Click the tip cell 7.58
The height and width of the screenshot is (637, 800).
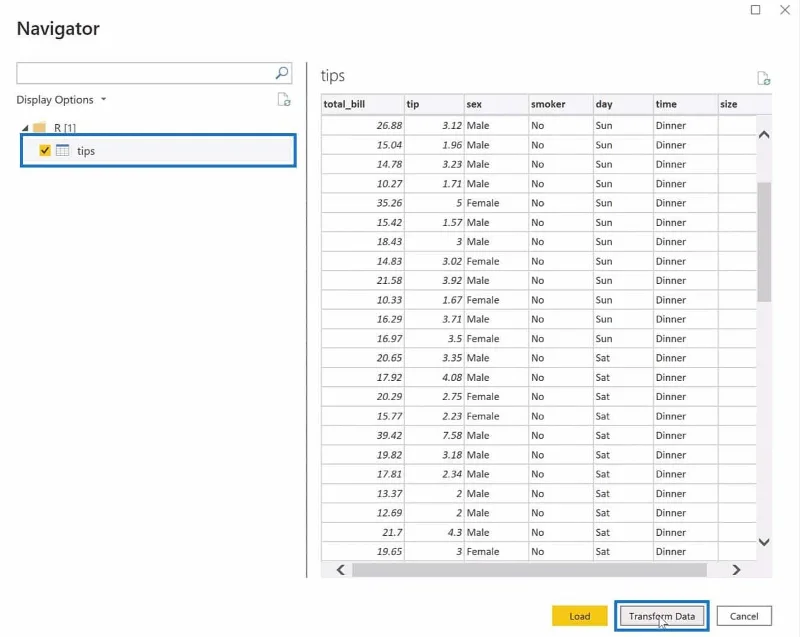(434, 436)
